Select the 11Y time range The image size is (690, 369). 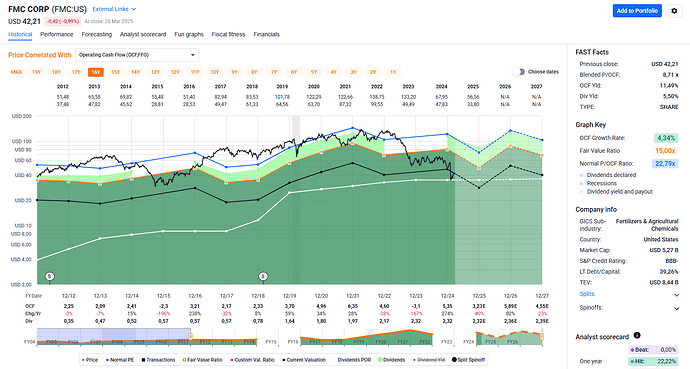(x=195, y=72)
